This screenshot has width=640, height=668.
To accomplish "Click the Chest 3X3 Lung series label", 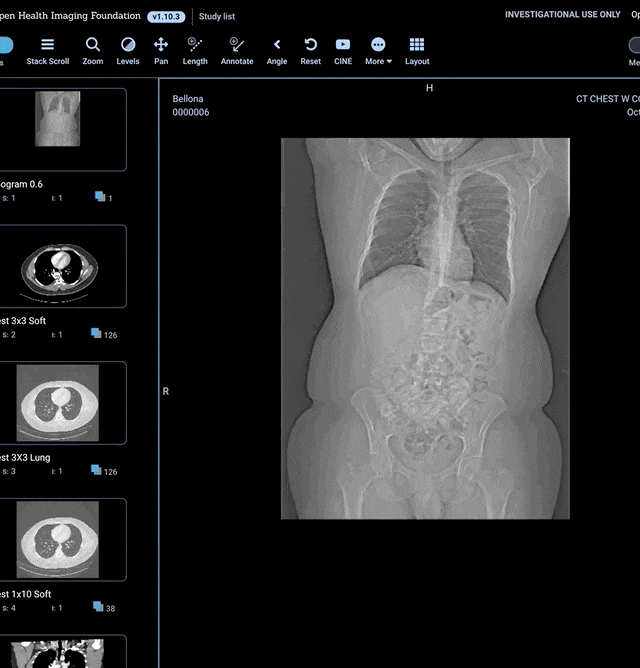I will click(25, 458).
